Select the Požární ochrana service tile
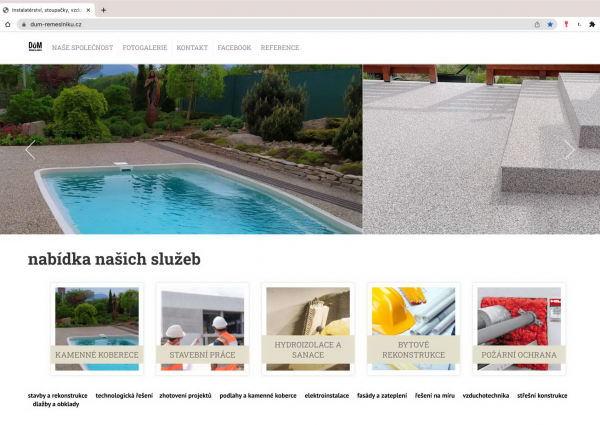Screen dimensions: 600x425 click(519, 329)
